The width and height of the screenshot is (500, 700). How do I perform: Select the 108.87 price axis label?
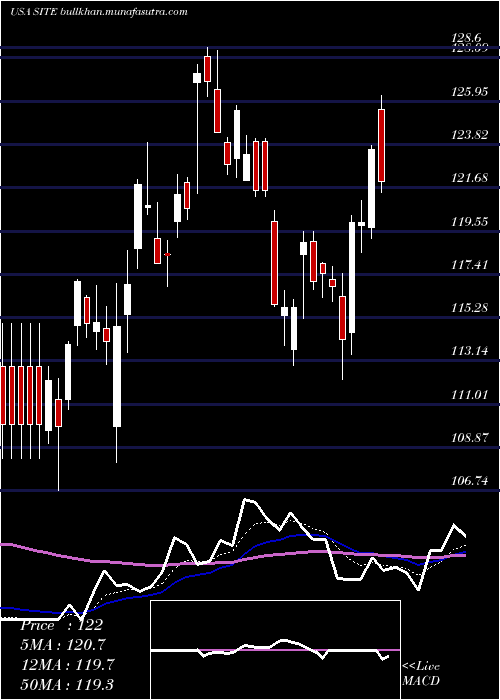(470, 438)
